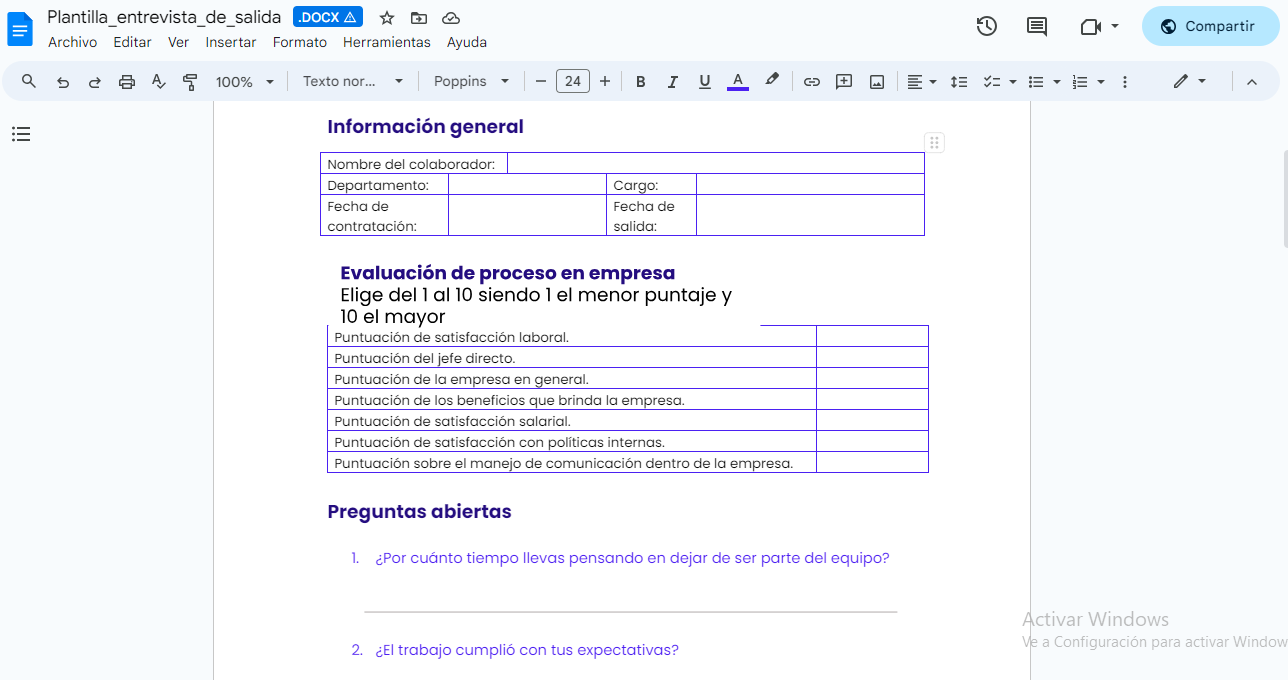Open the font family dropdown showing Poppins
The width and height of the screenshot is (1288, 680).
[471, 81]
